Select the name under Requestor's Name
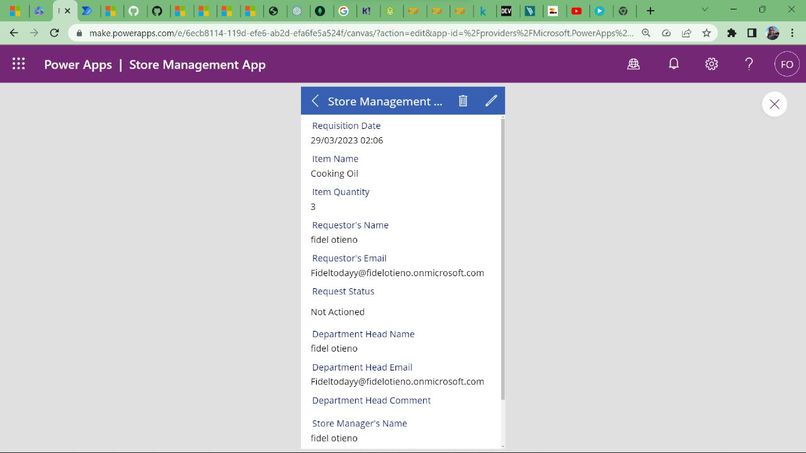This screenshot has width=806, height=453. (334, 240)
